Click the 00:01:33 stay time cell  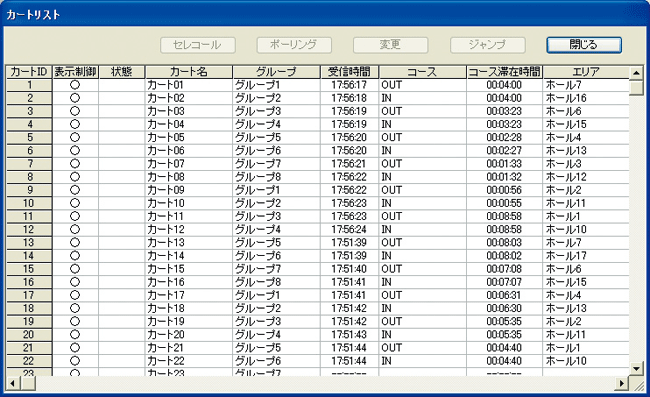point(504,164)
